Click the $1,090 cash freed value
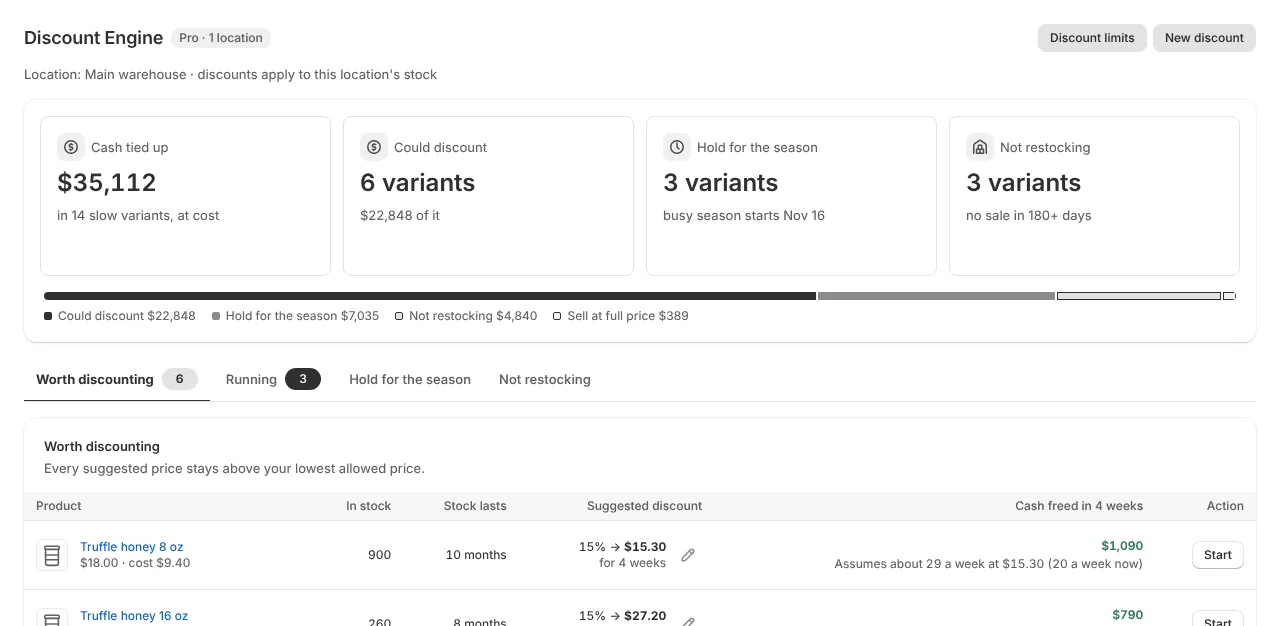The image size is (1280, 626). [x=1122, y=546]
